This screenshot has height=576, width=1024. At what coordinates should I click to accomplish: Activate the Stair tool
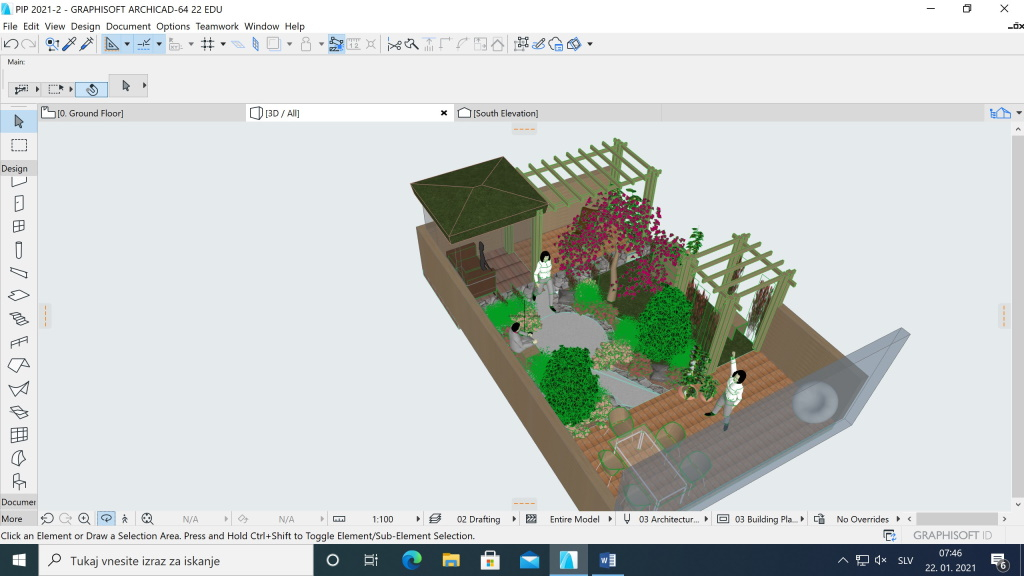tap(18, 319)
